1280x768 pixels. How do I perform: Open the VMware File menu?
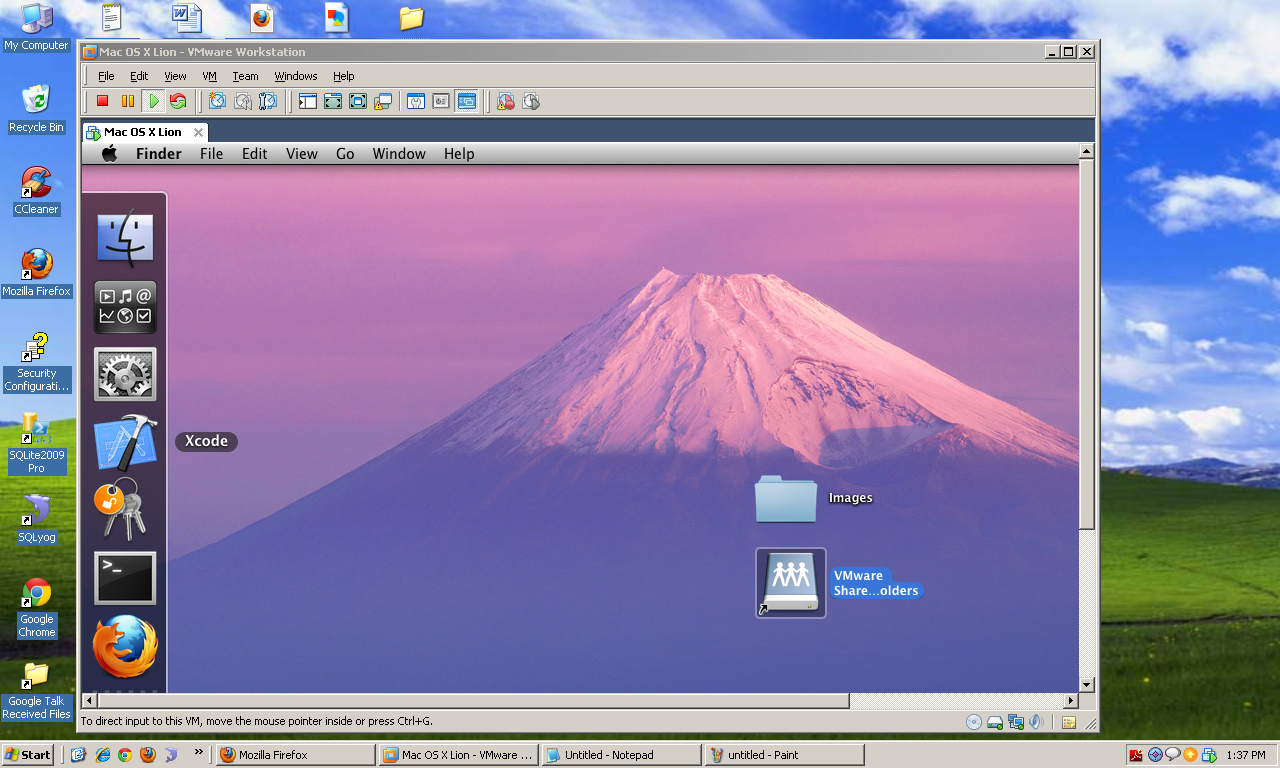[x=106, y=76]
